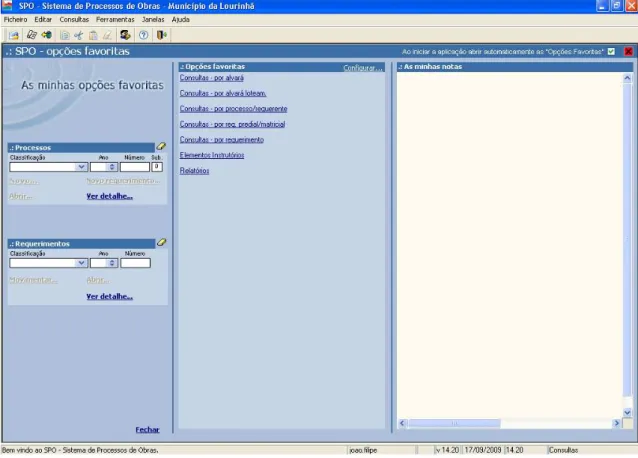Click the copy document toolbar icon
Image resolution: width=638 pixels, height=458 pixels.
pyautogui.click(x=64, y=35)
